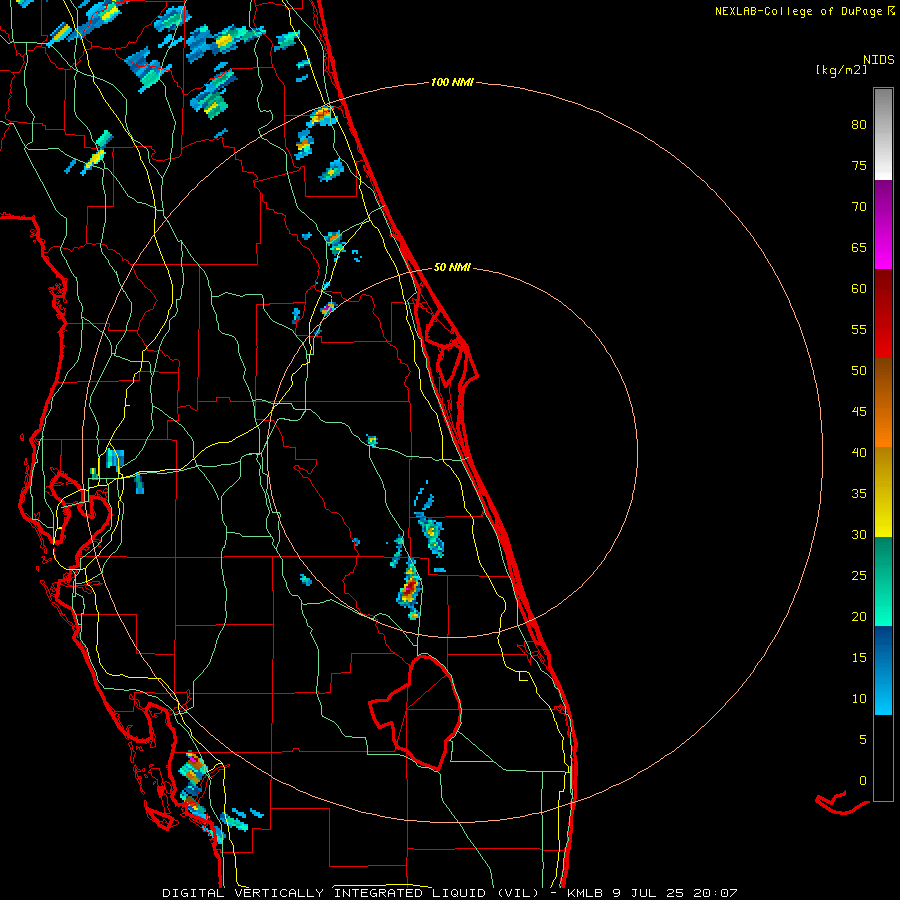Click the 40 value on the color scale

click(x=859, y=453)
